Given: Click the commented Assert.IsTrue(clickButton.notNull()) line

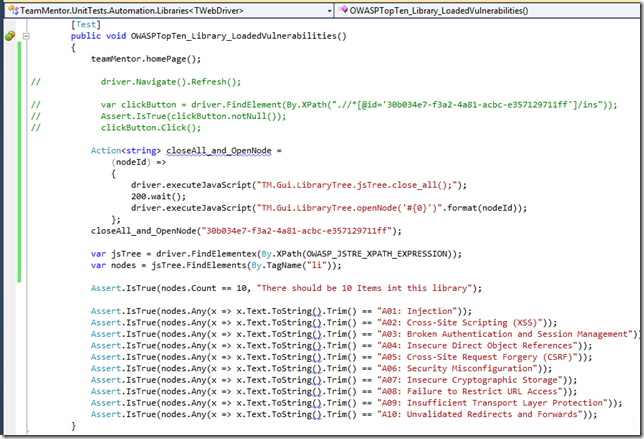Looking at the screenshot, I should 193,116.
